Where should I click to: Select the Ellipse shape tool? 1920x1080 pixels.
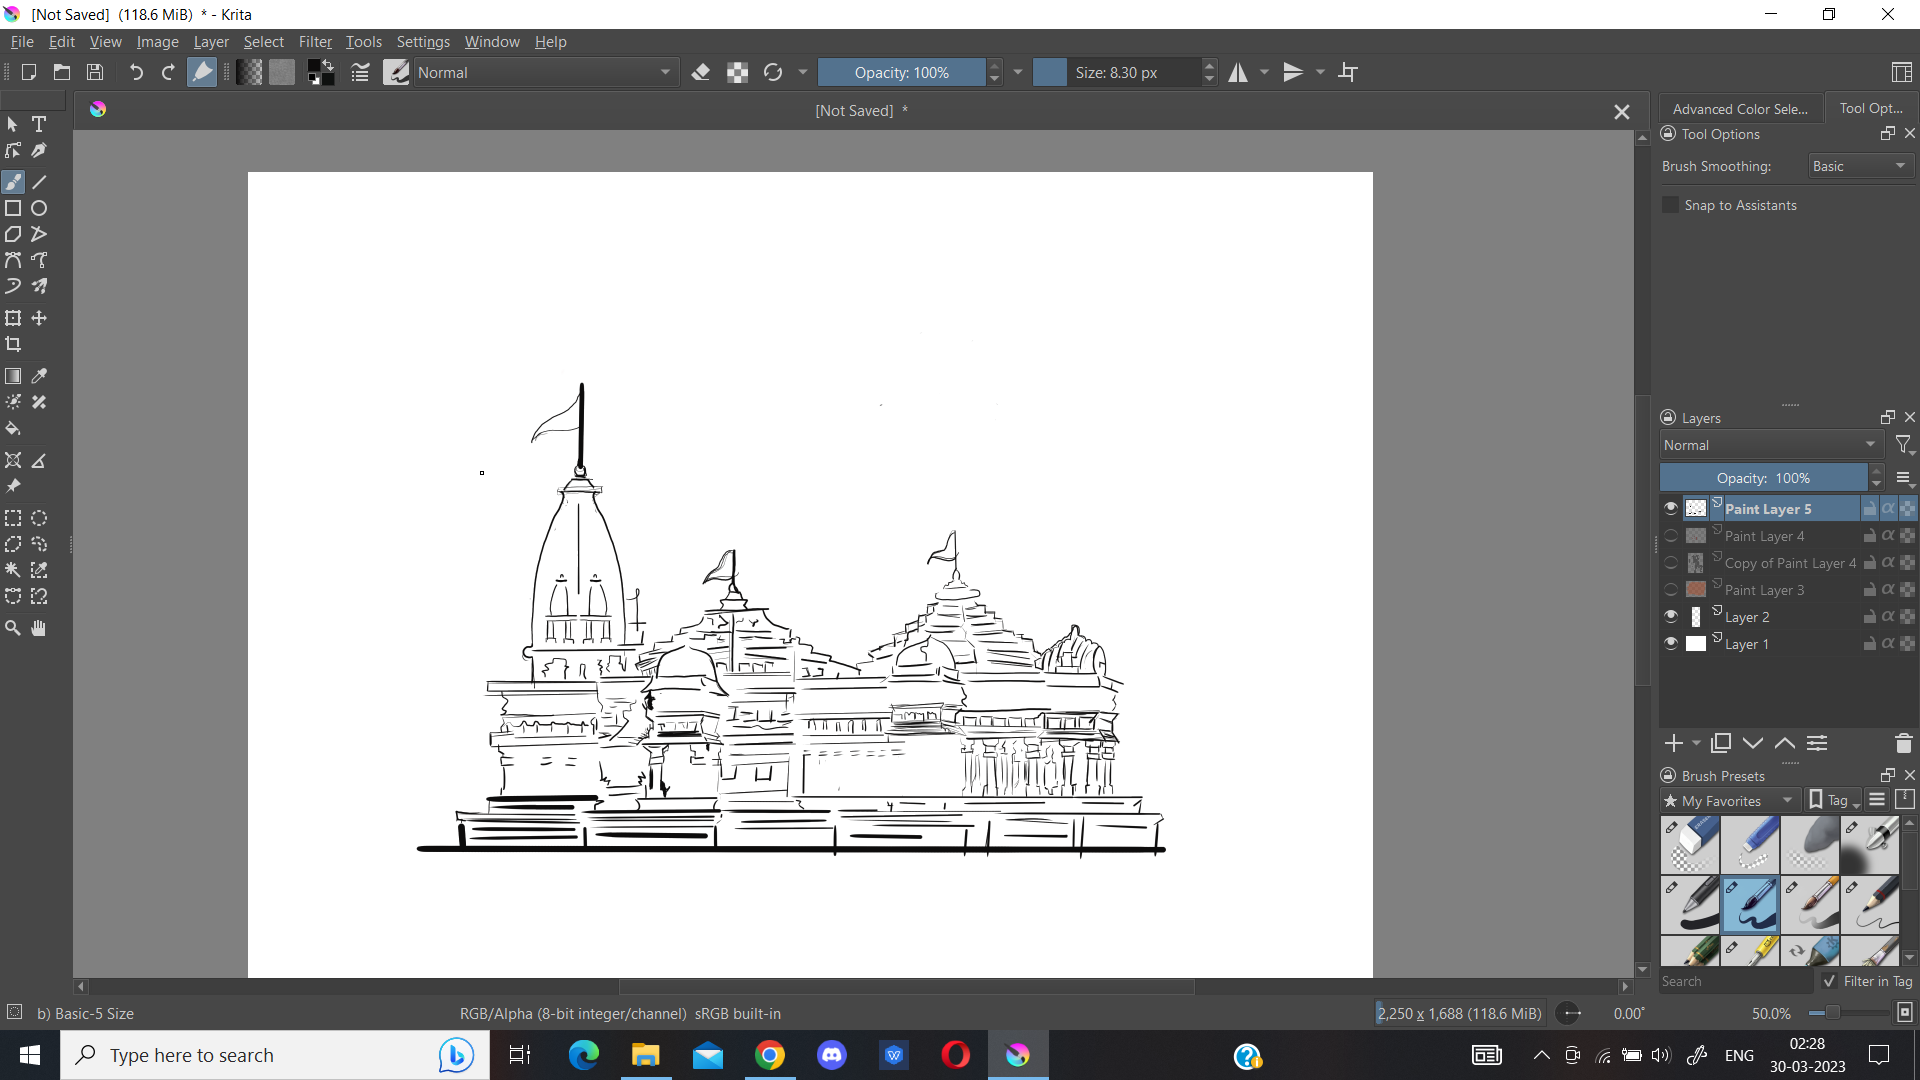[x=39, y=208]
